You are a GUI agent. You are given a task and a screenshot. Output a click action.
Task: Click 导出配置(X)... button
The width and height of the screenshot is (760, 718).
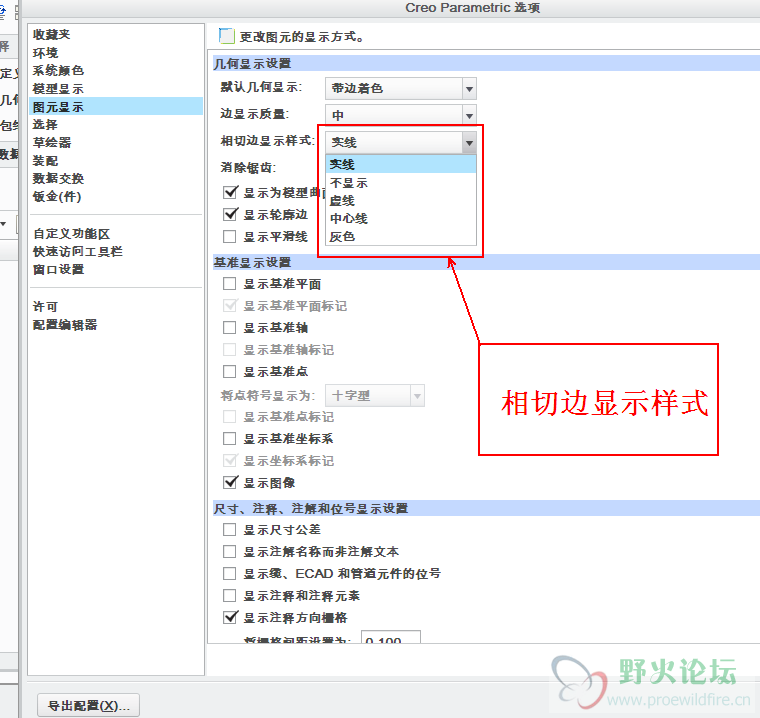click(88, 705)
